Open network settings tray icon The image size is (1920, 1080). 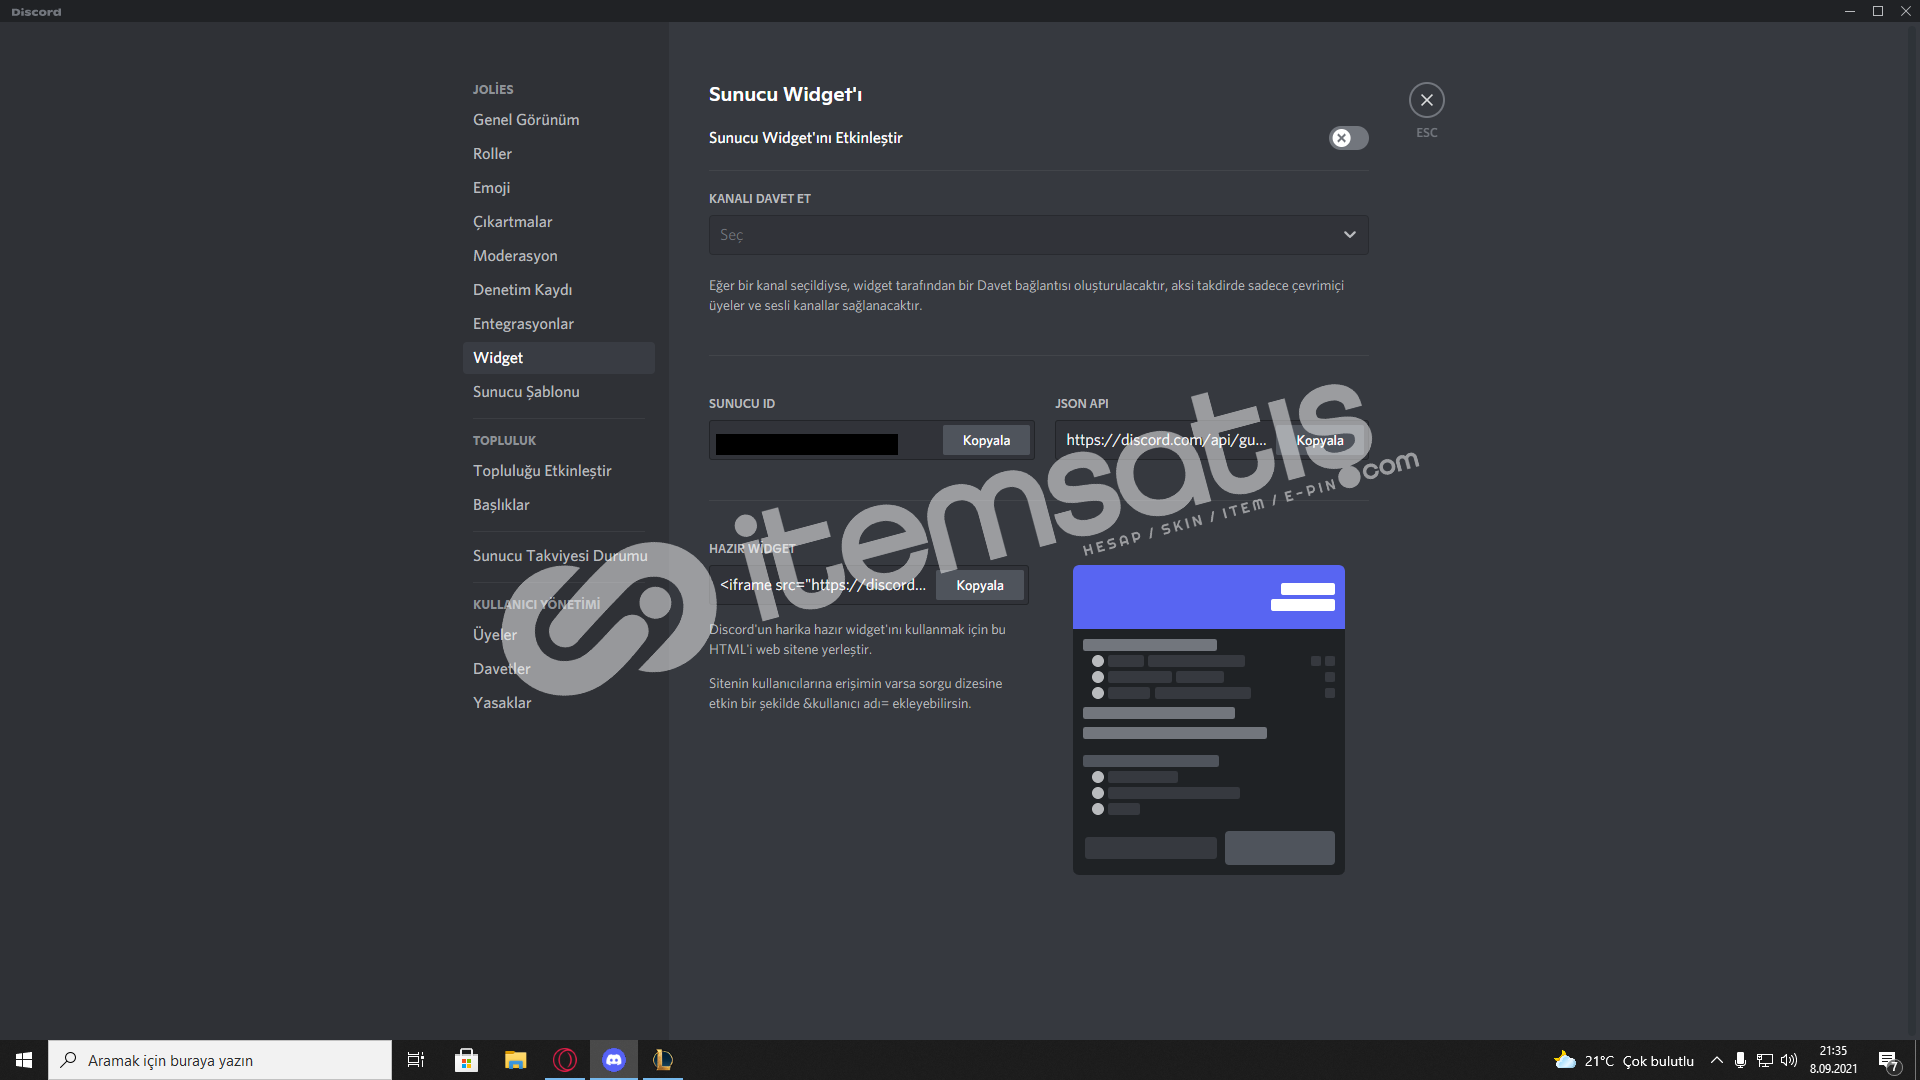pos(1765,1060)
